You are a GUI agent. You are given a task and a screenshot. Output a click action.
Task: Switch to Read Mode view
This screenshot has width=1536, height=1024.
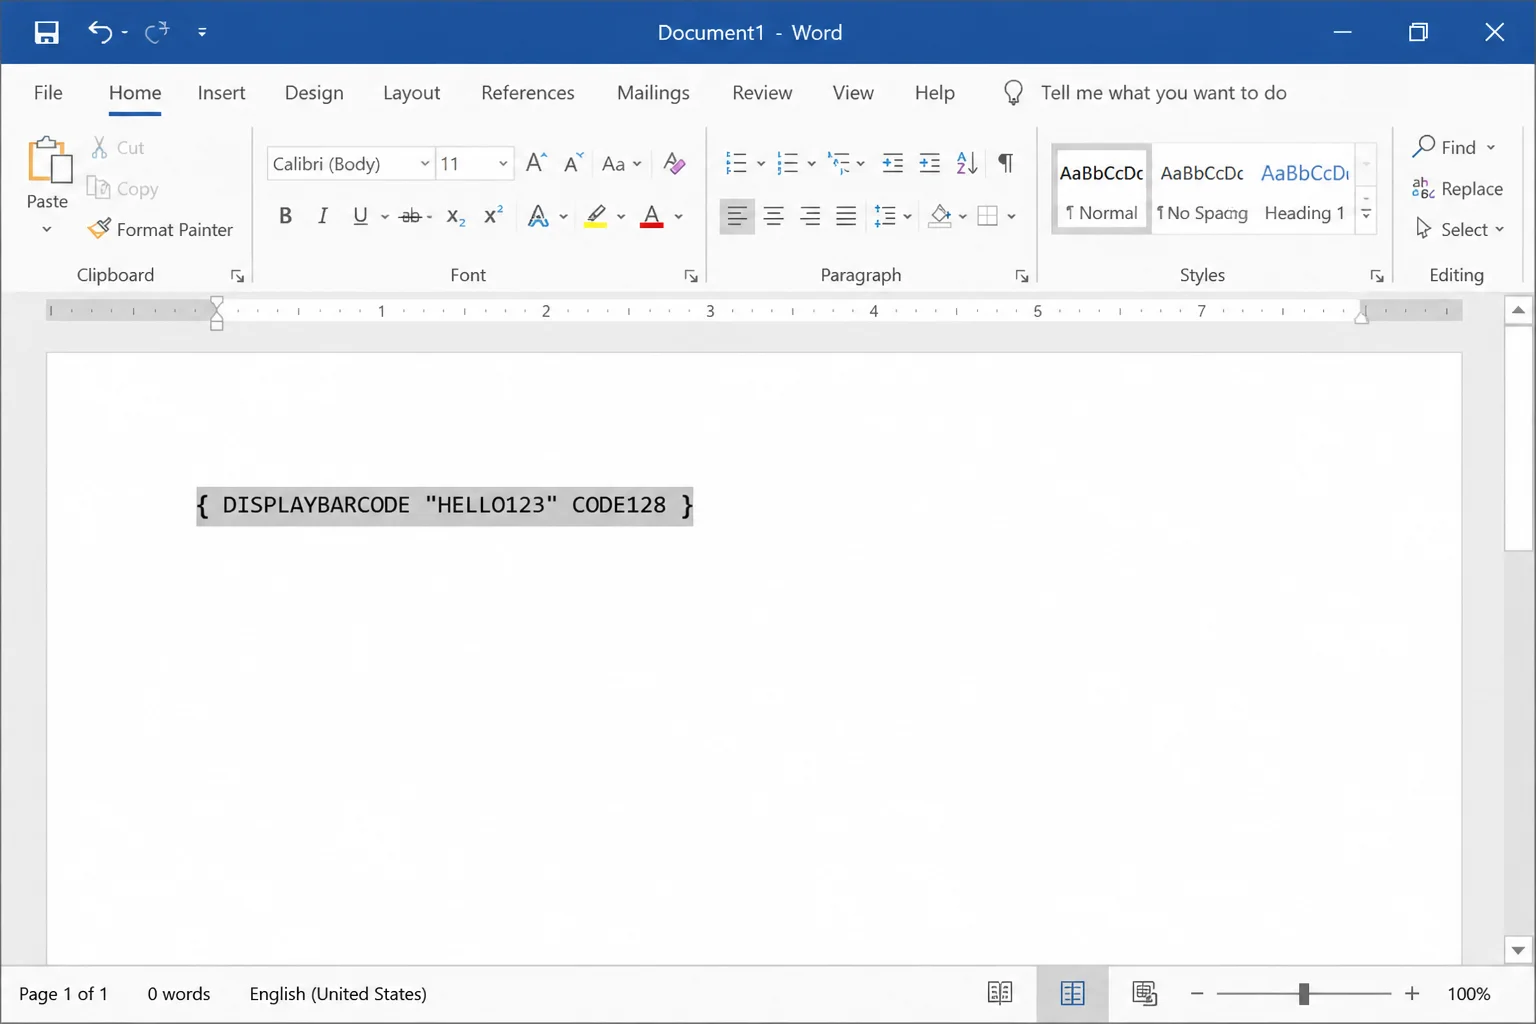pyautogui.click(x=1000, y=993)
